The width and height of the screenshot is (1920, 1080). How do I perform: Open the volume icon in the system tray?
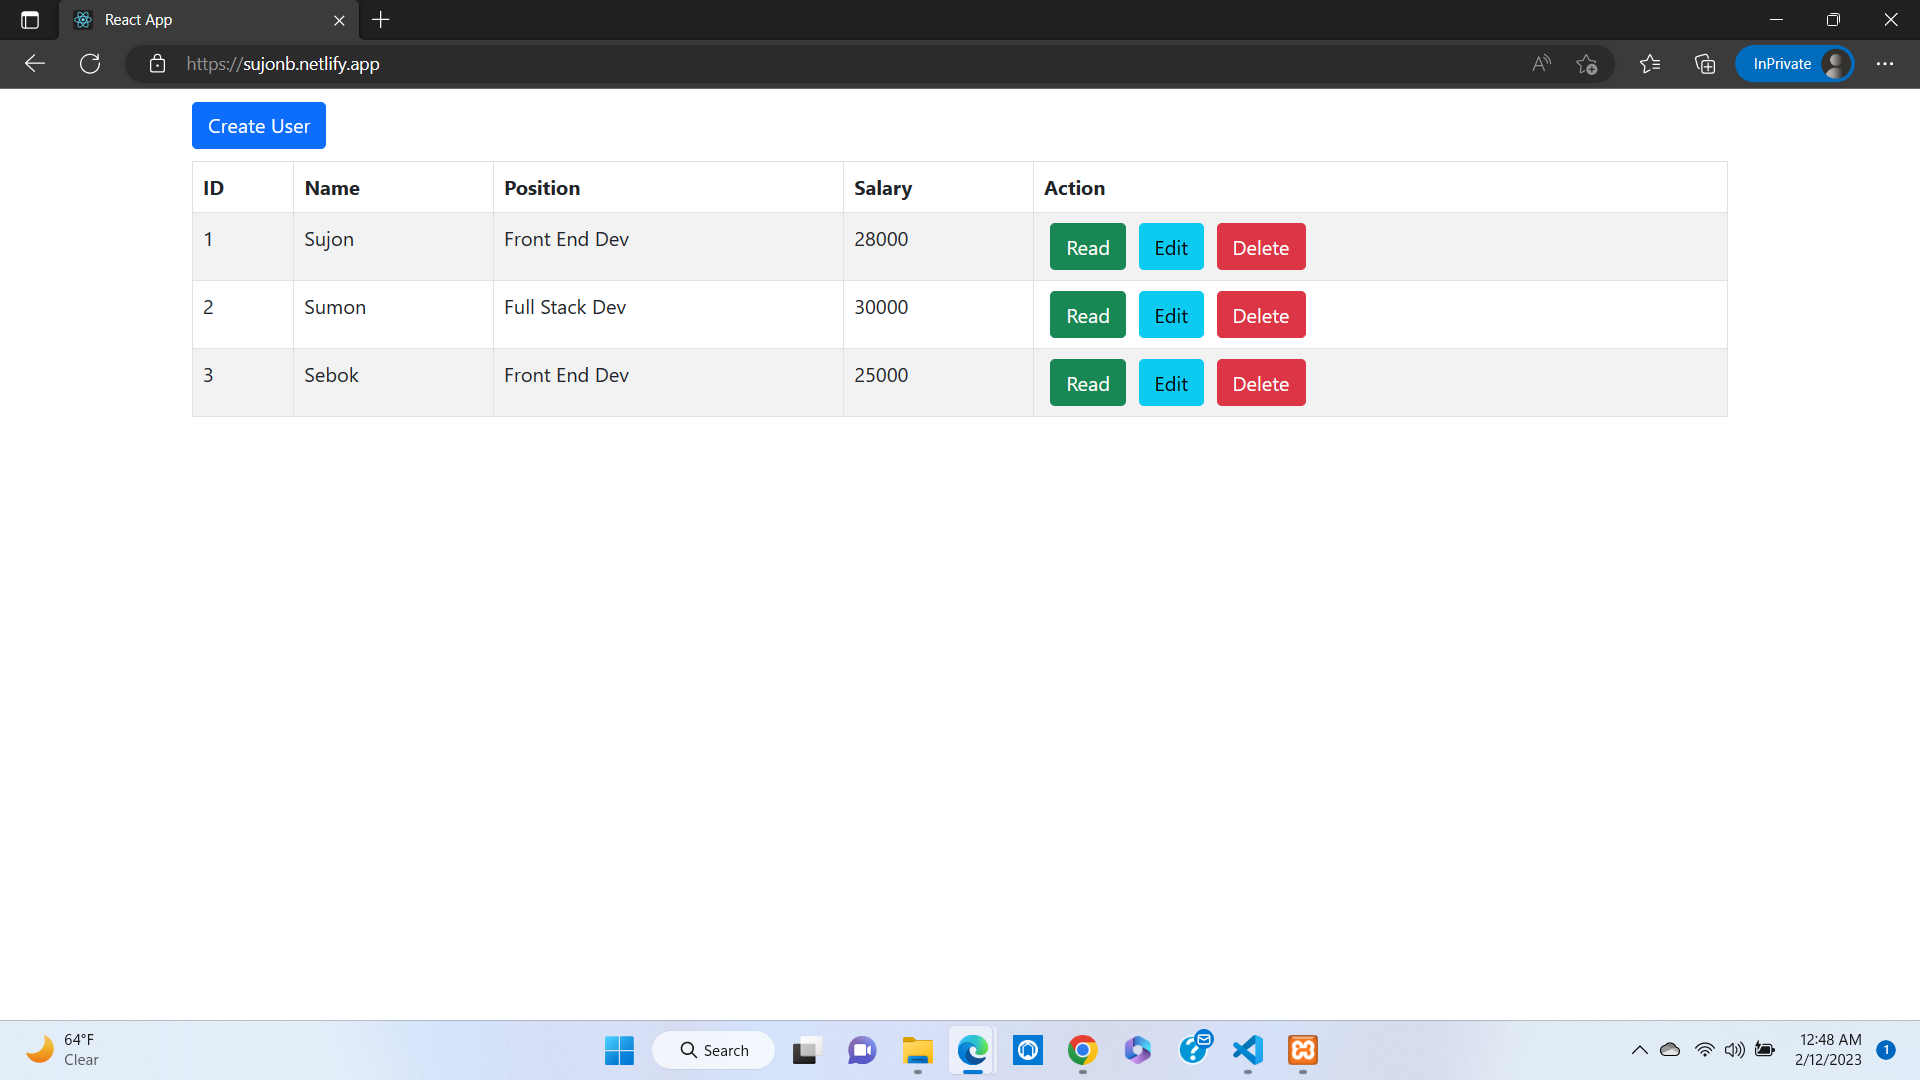pyautogui.click(x=1734, y=1050)
